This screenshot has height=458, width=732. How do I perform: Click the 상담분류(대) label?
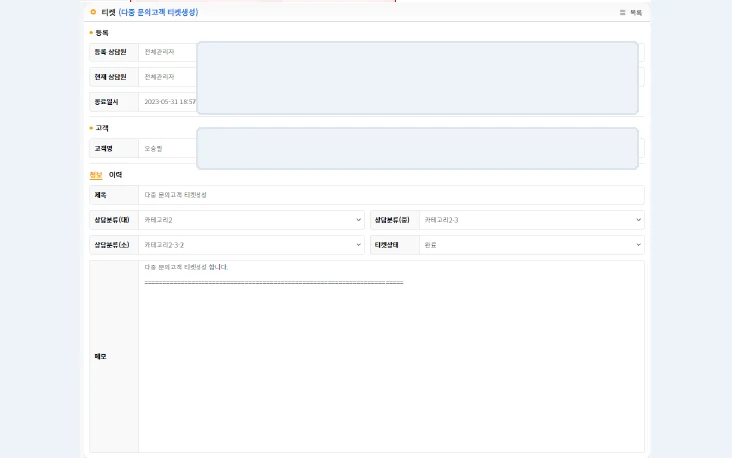112,220
